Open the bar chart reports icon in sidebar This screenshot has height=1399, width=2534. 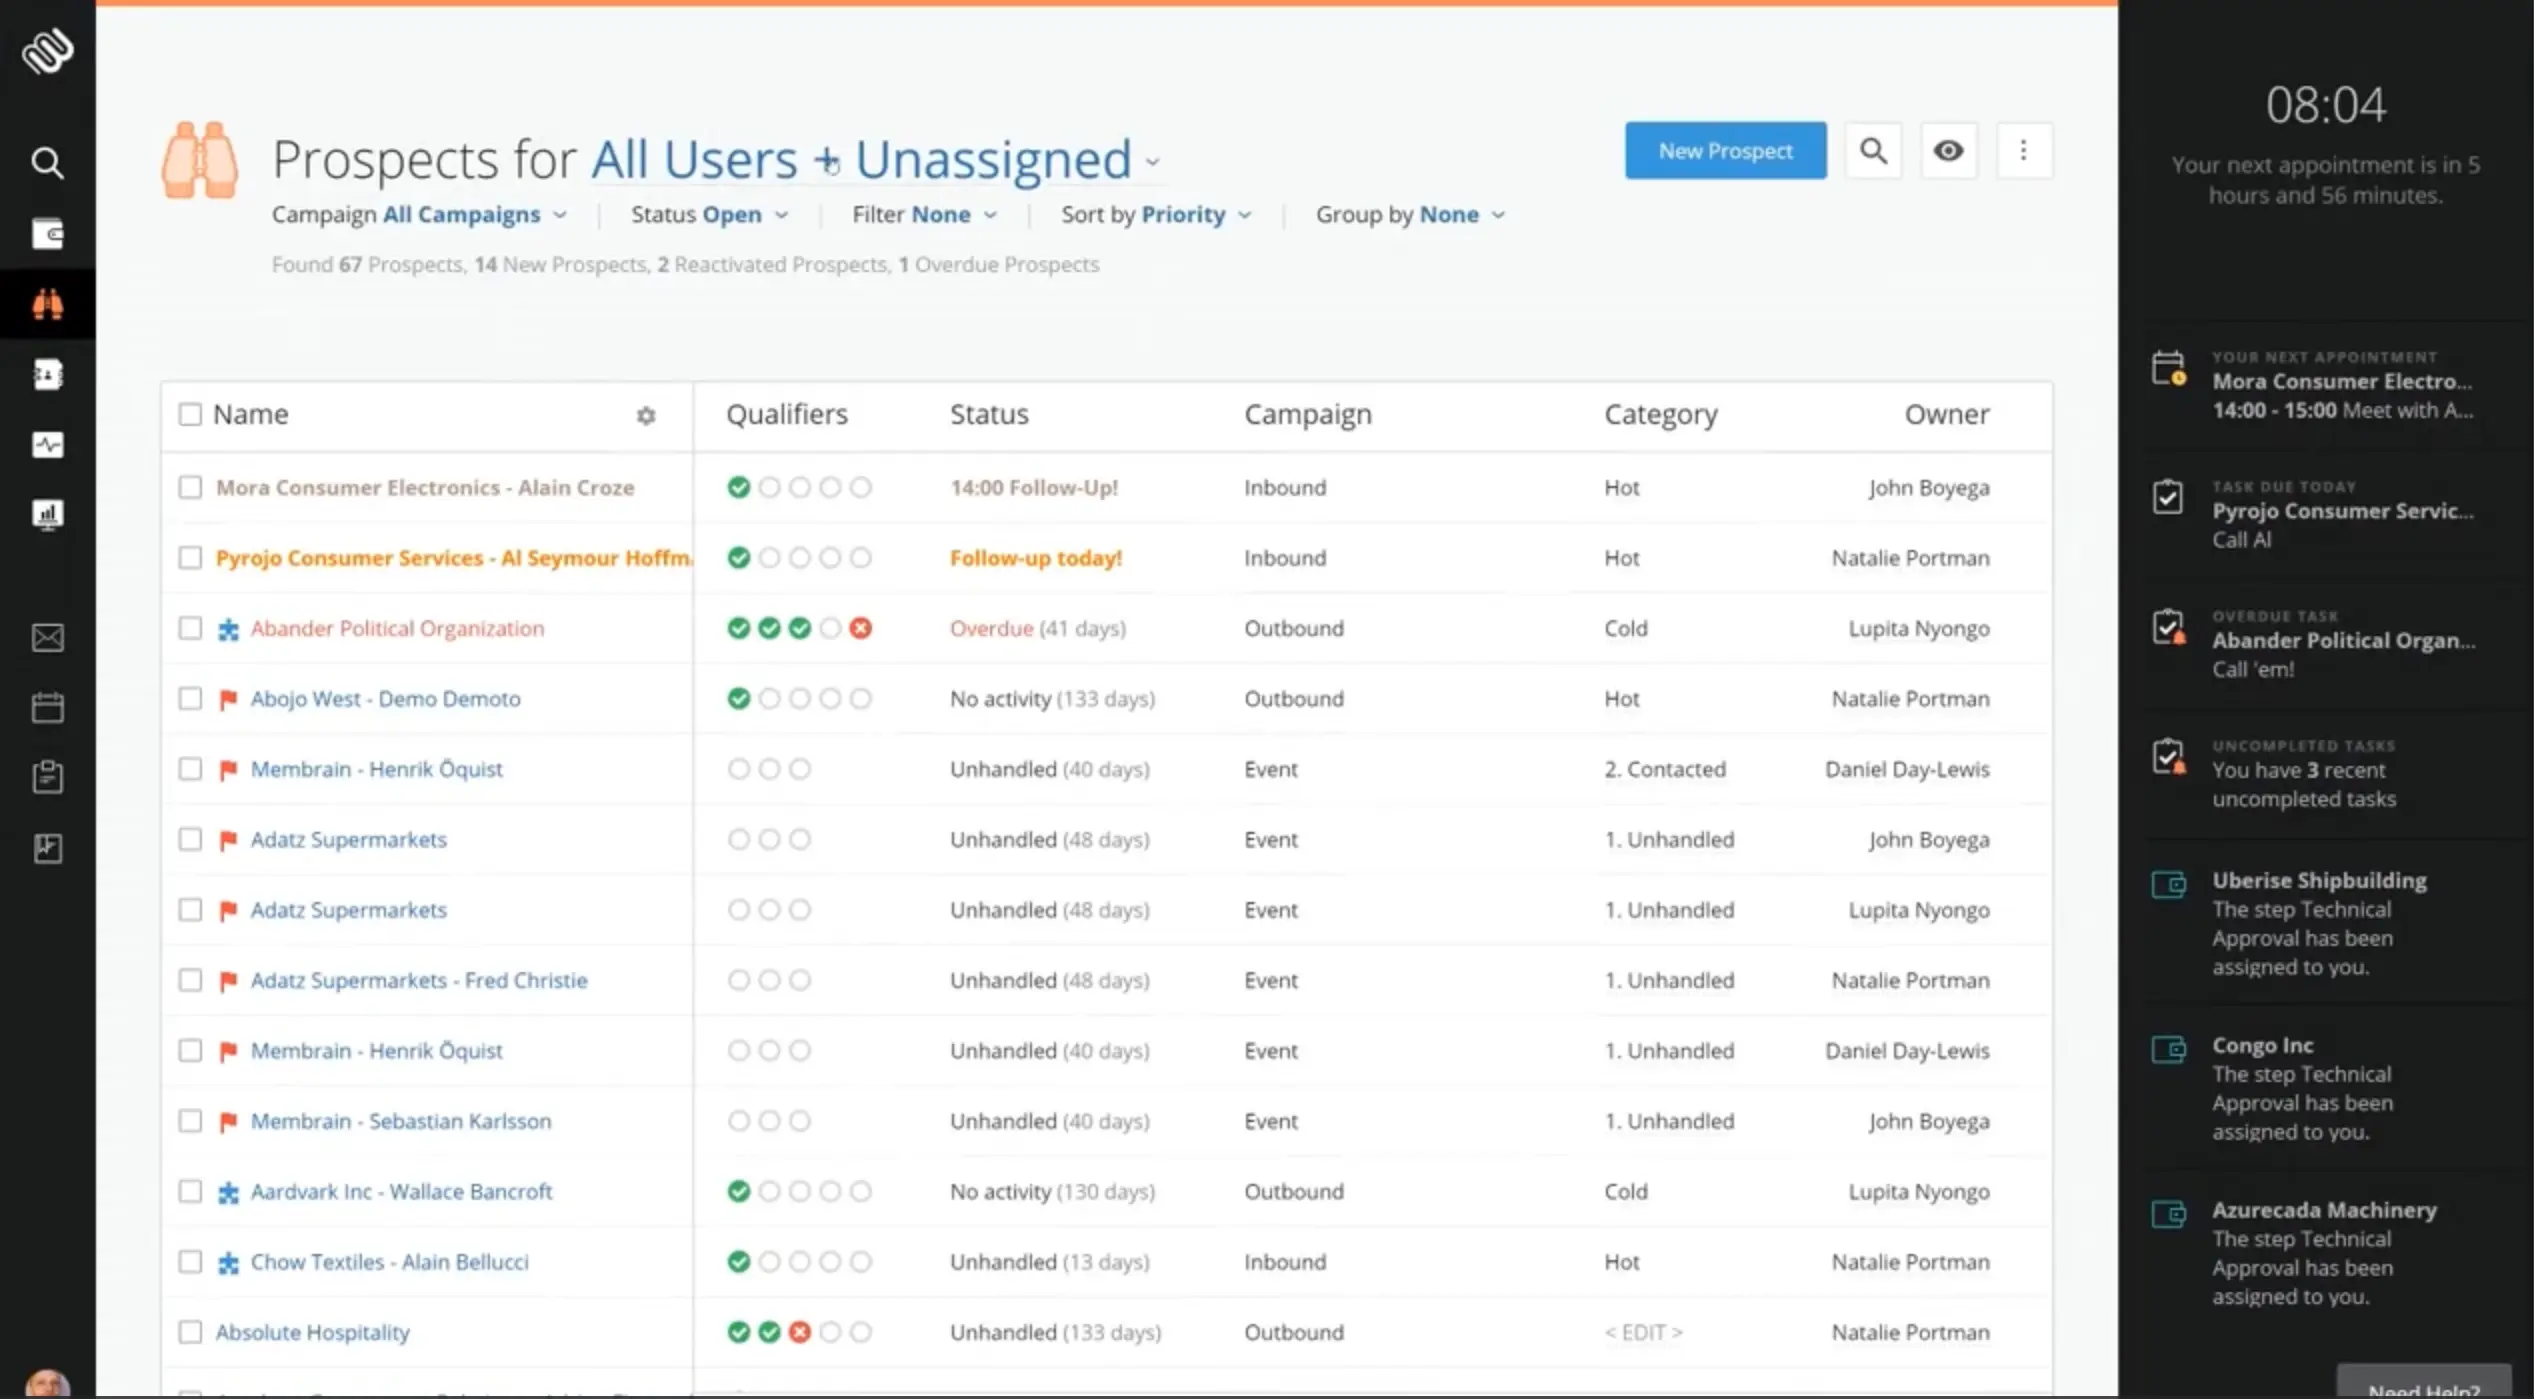(x=47, y=514)
